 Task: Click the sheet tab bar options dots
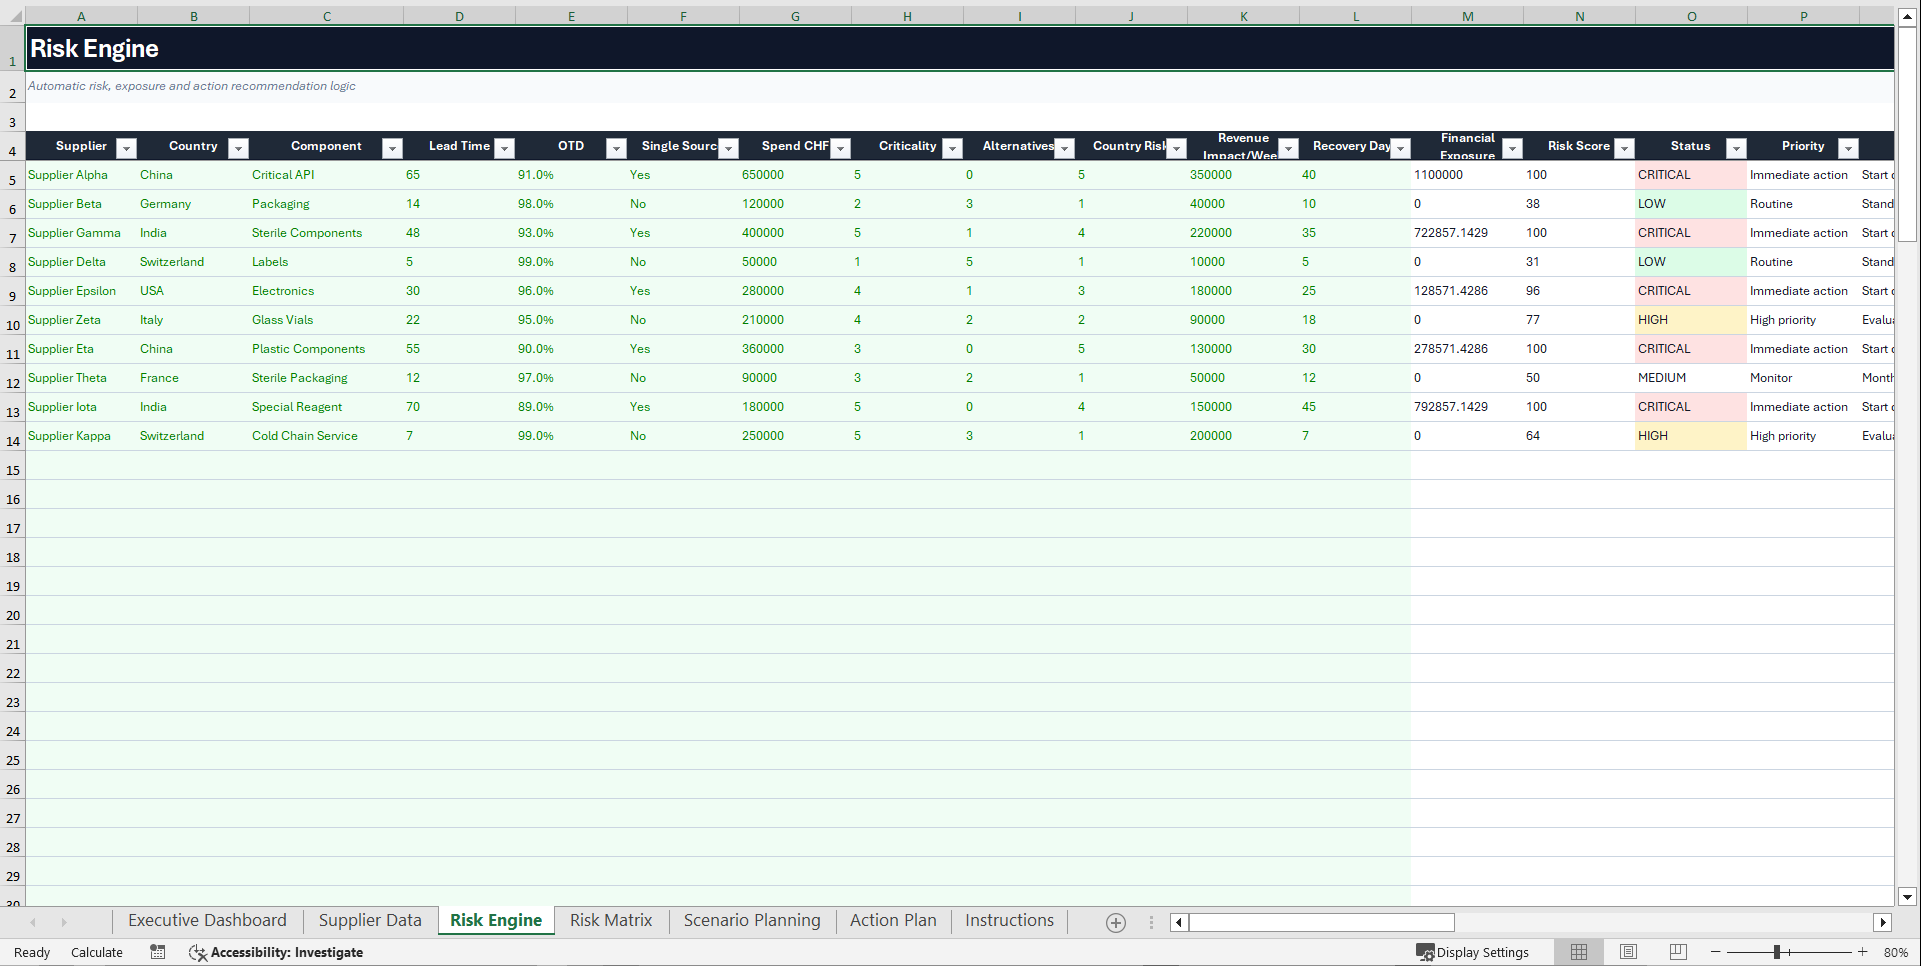pos(1151,922)
